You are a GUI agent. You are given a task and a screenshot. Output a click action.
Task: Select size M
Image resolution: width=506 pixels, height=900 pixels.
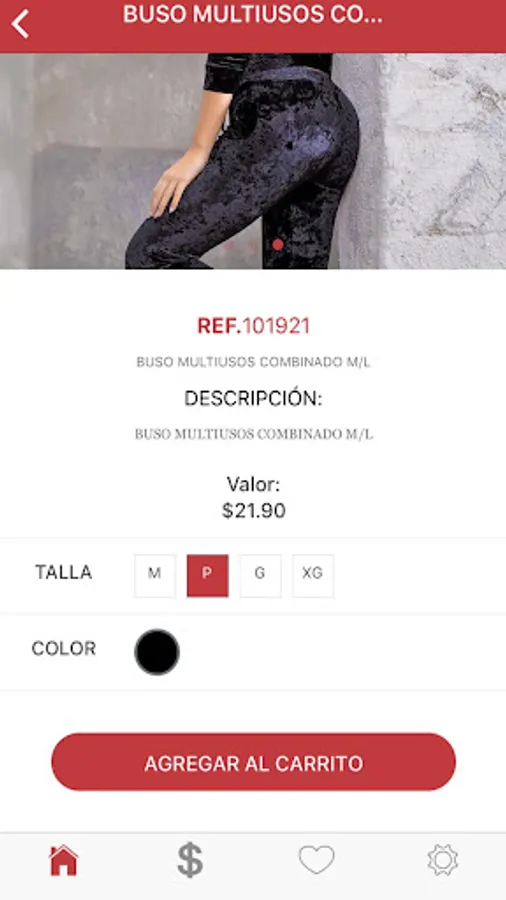tap(155, 576)
